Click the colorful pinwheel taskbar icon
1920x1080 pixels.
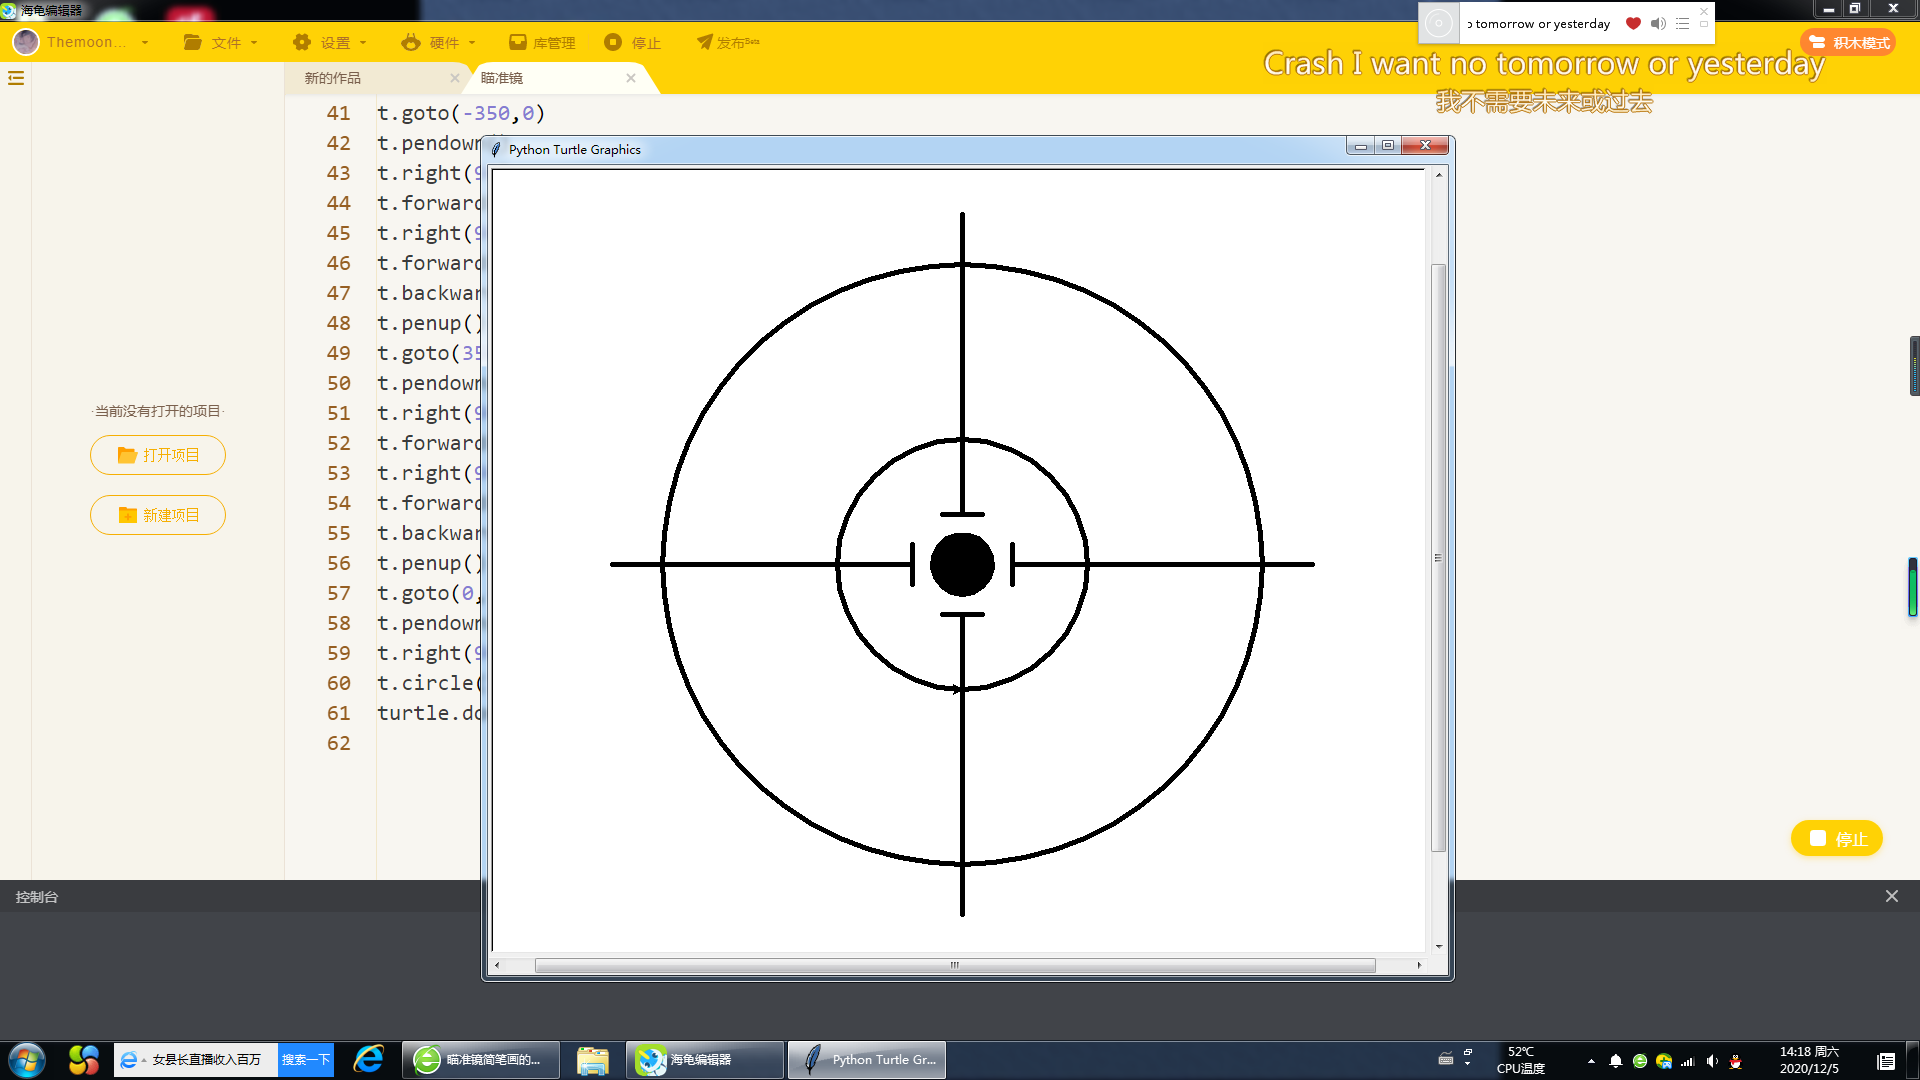click(84, 1060)
